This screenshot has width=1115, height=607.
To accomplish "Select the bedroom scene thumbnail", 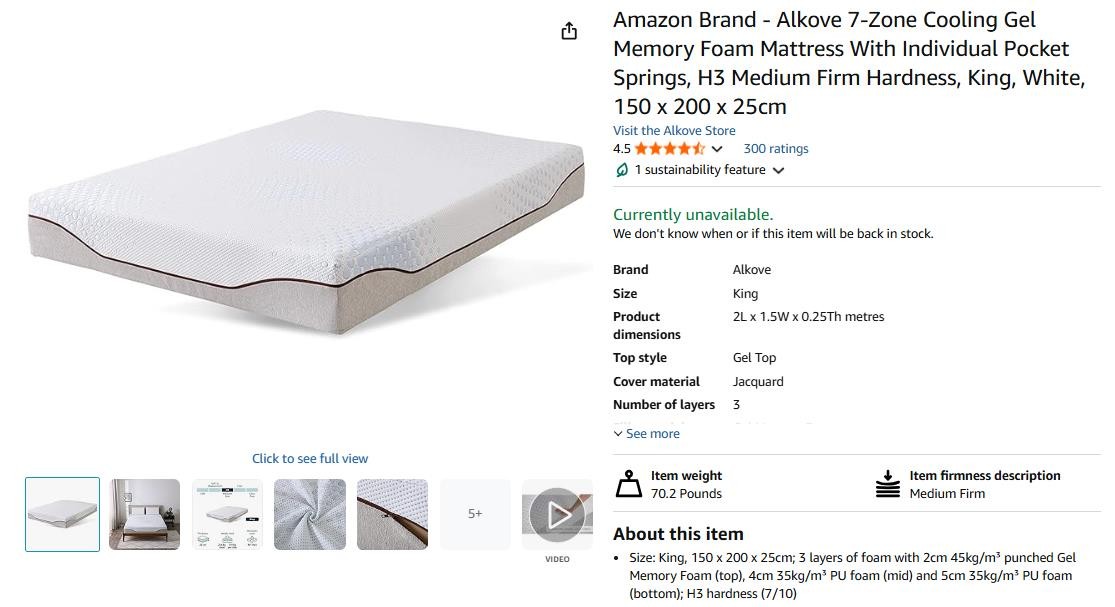I will [x=145, y=514].
